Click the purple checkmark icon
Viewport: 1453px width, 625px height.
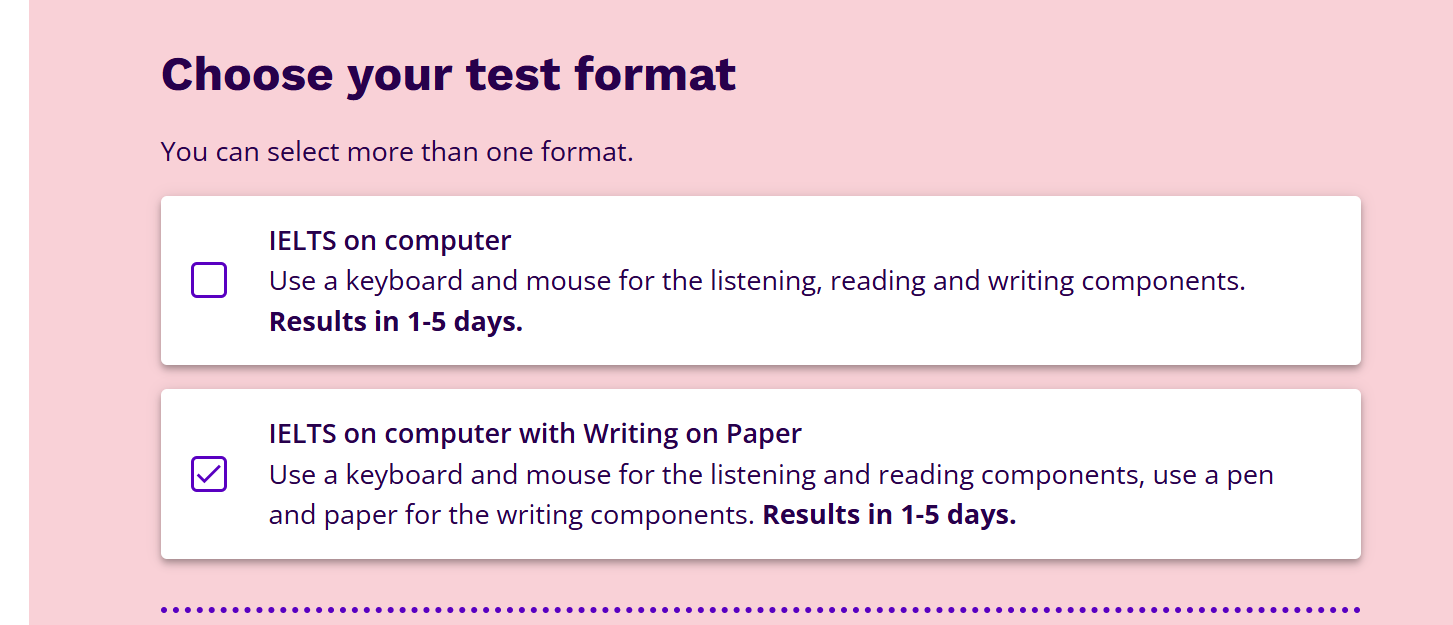click(x=209, y=472)
